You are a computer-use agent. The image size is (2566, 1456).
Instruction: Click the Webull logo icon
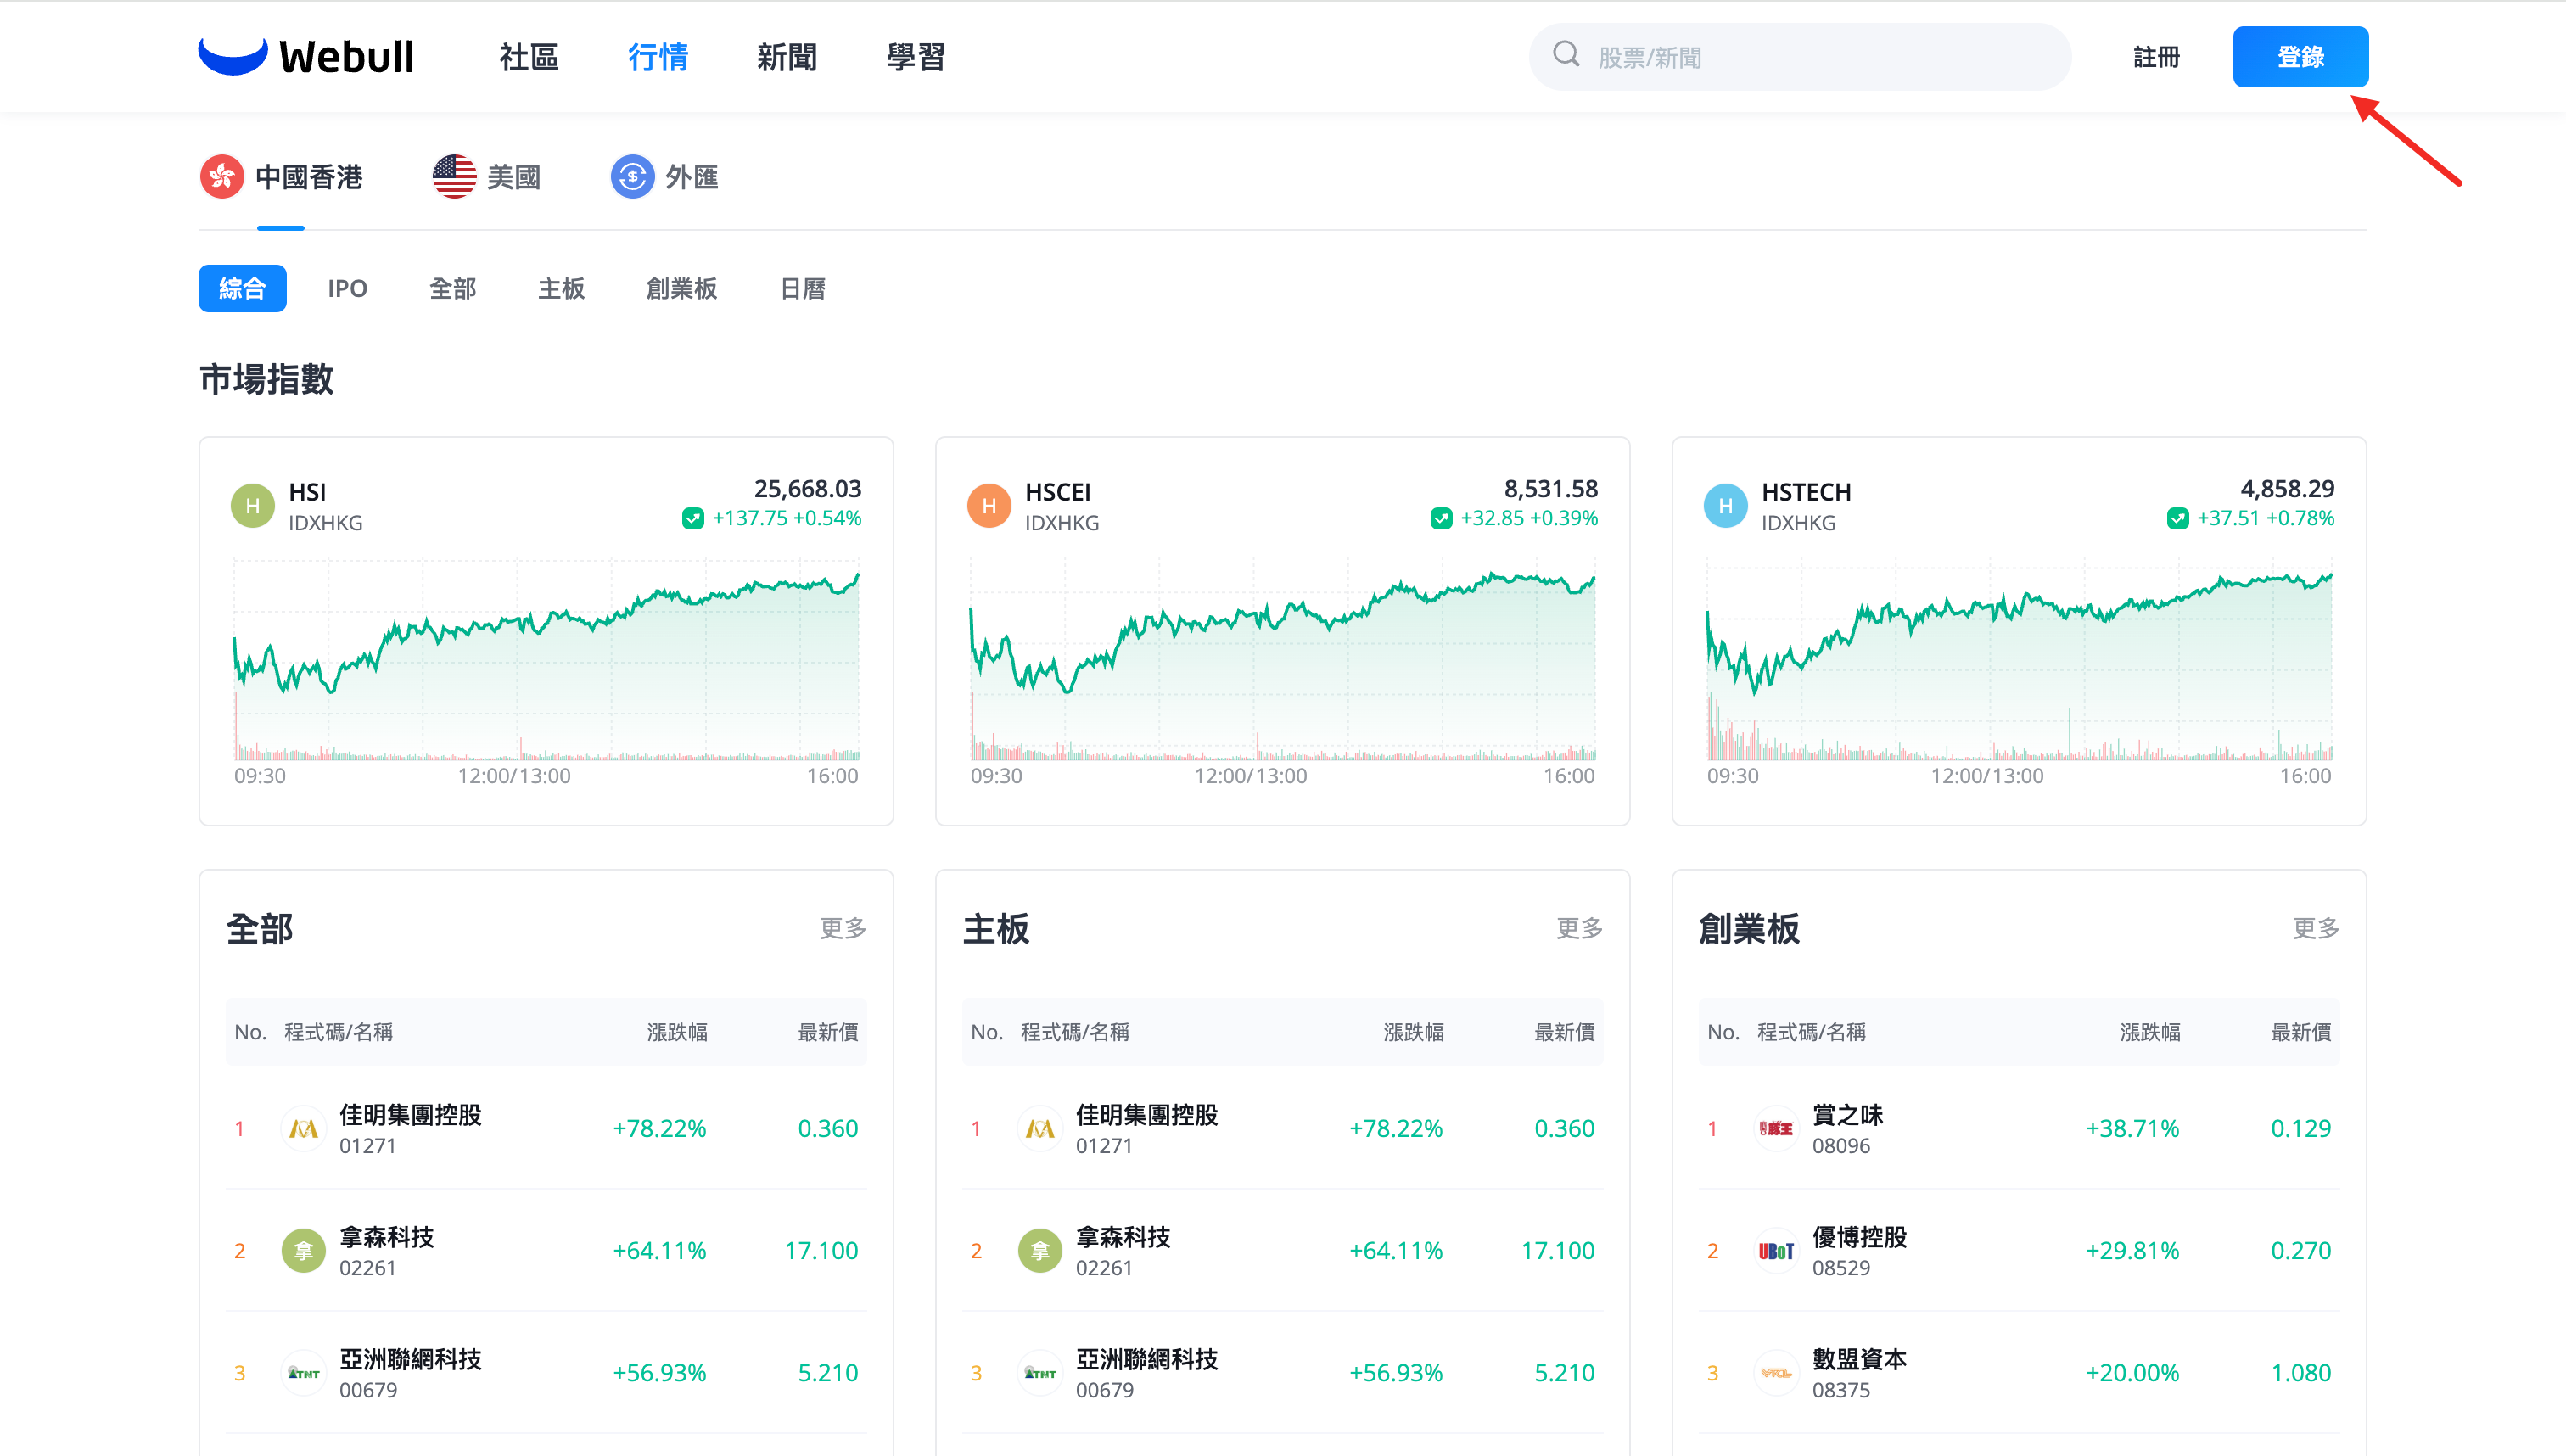click(233, 56)
